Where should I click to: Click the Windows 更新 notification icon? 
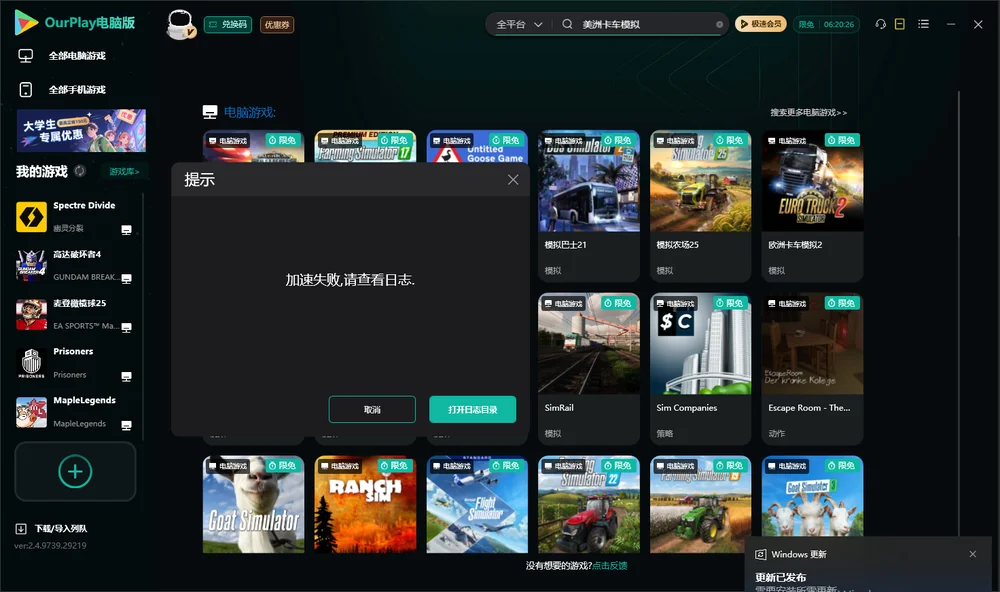pyautogui.click(x=760, y=554)
